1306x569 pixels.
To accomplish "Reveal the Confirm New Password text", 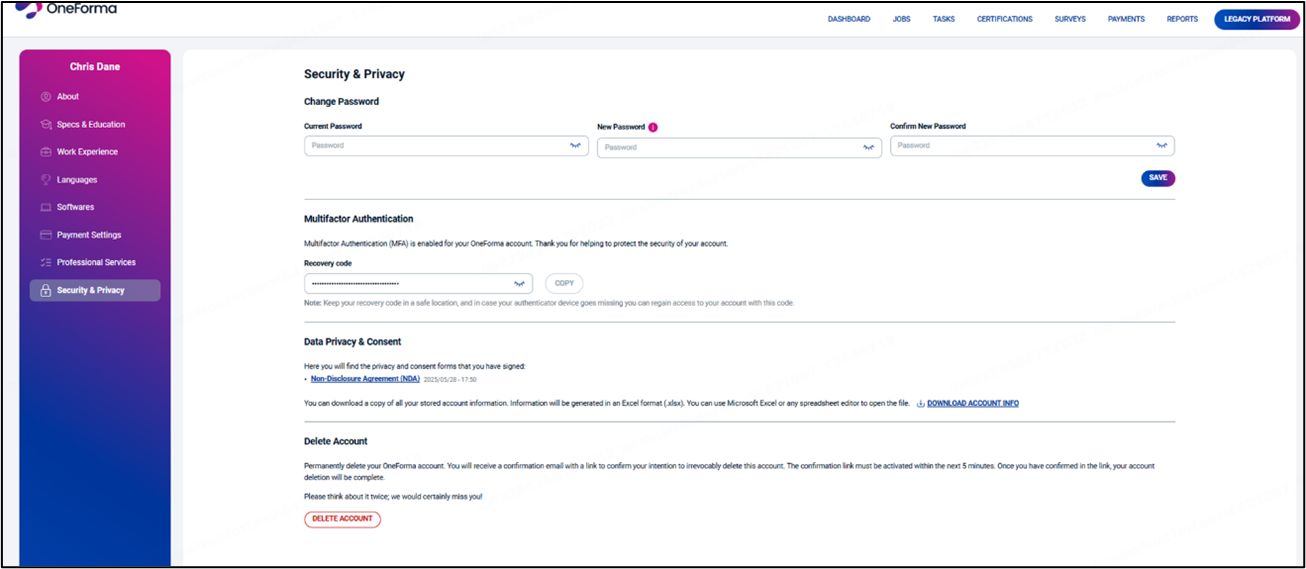I will (1162, 146).
